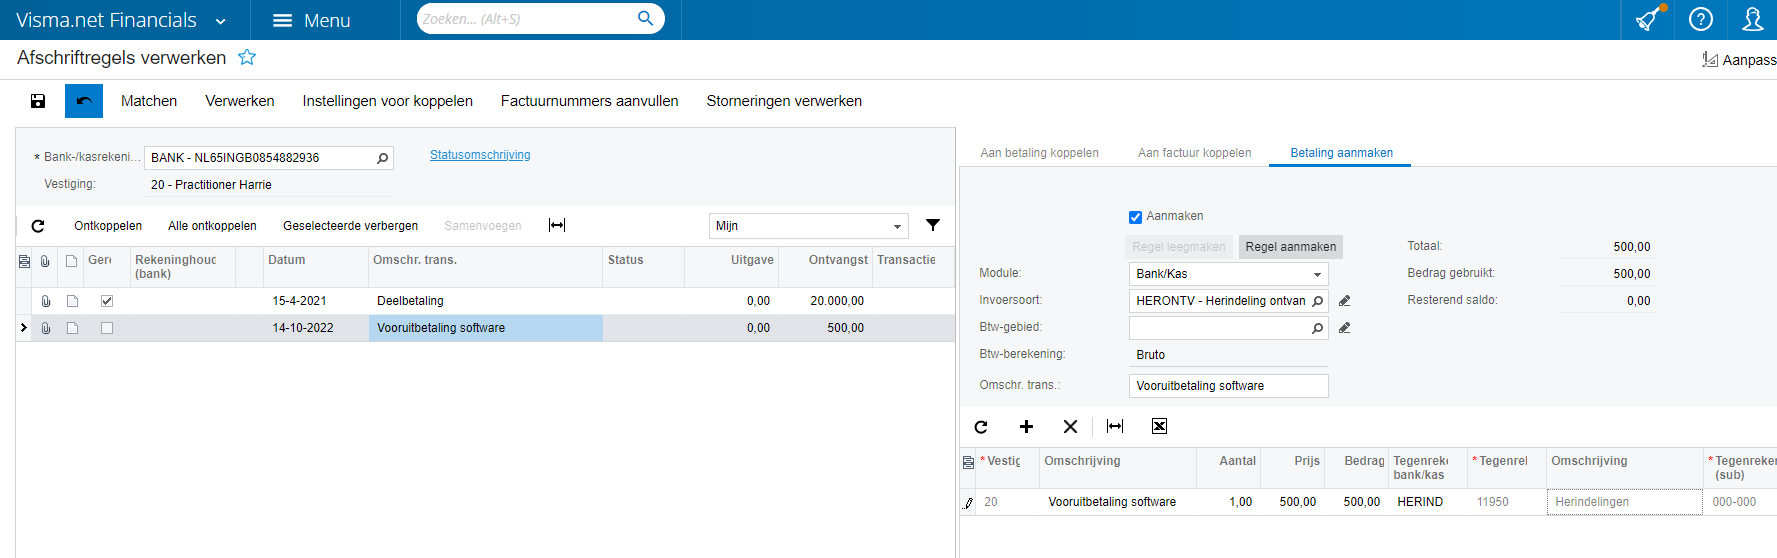Click the Omschr. trans. input field
This screenshot has width=1777, height=558.
[x=1229, y=386]
